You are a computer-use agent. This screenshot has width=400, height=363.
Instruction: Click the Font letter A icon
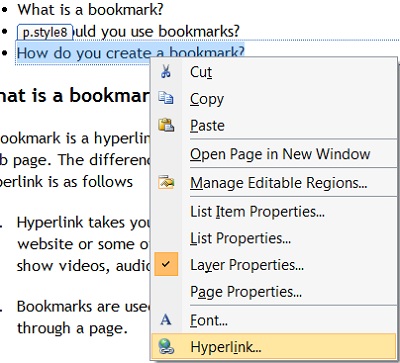coord(166,320)
